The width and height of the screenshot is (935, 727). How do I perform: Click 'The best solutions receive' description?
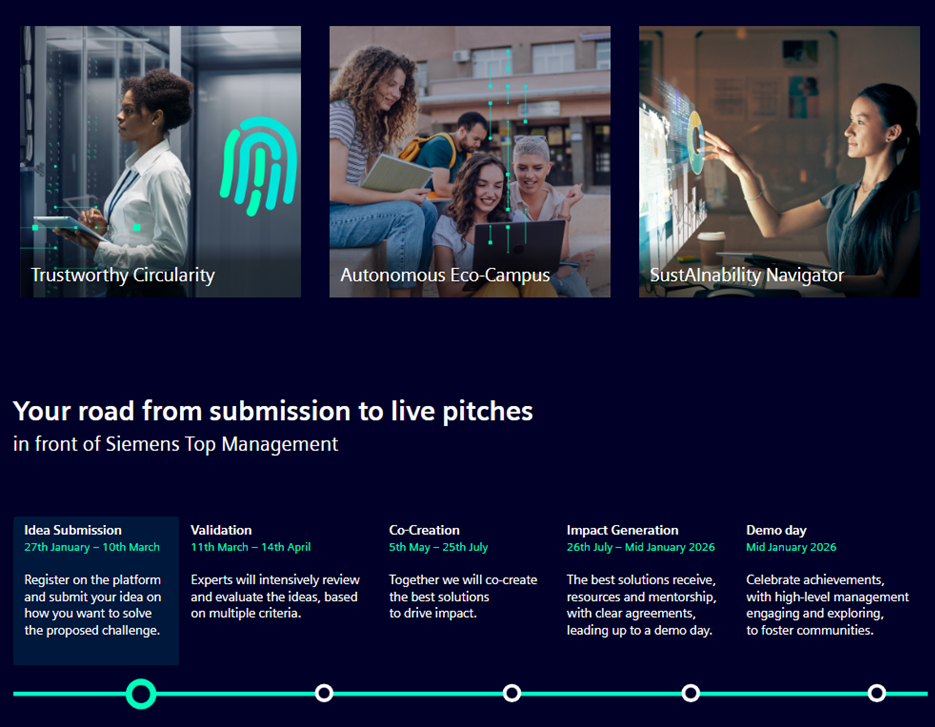click(641, 605)
